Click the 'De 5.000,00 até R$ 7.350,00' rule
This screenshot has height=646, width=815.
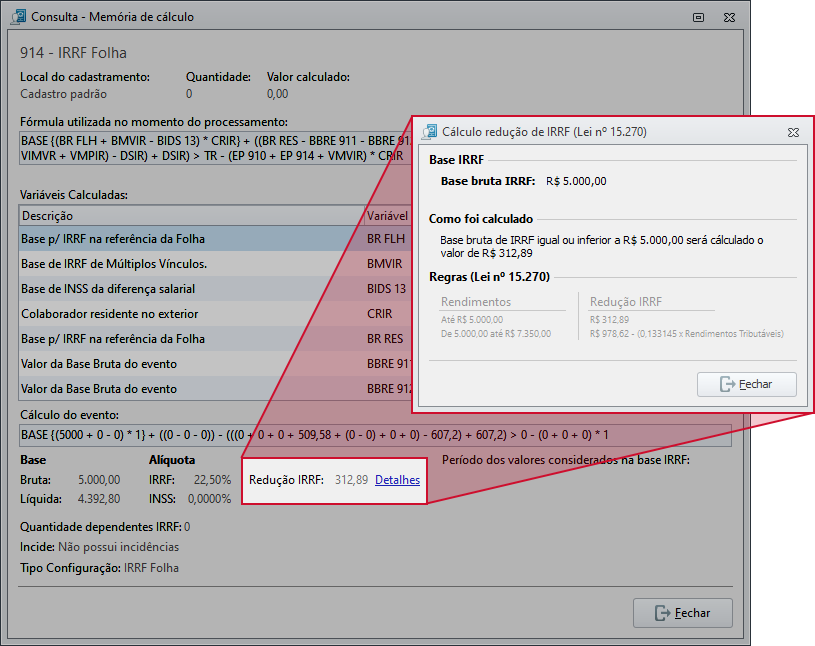pos(496,334)
